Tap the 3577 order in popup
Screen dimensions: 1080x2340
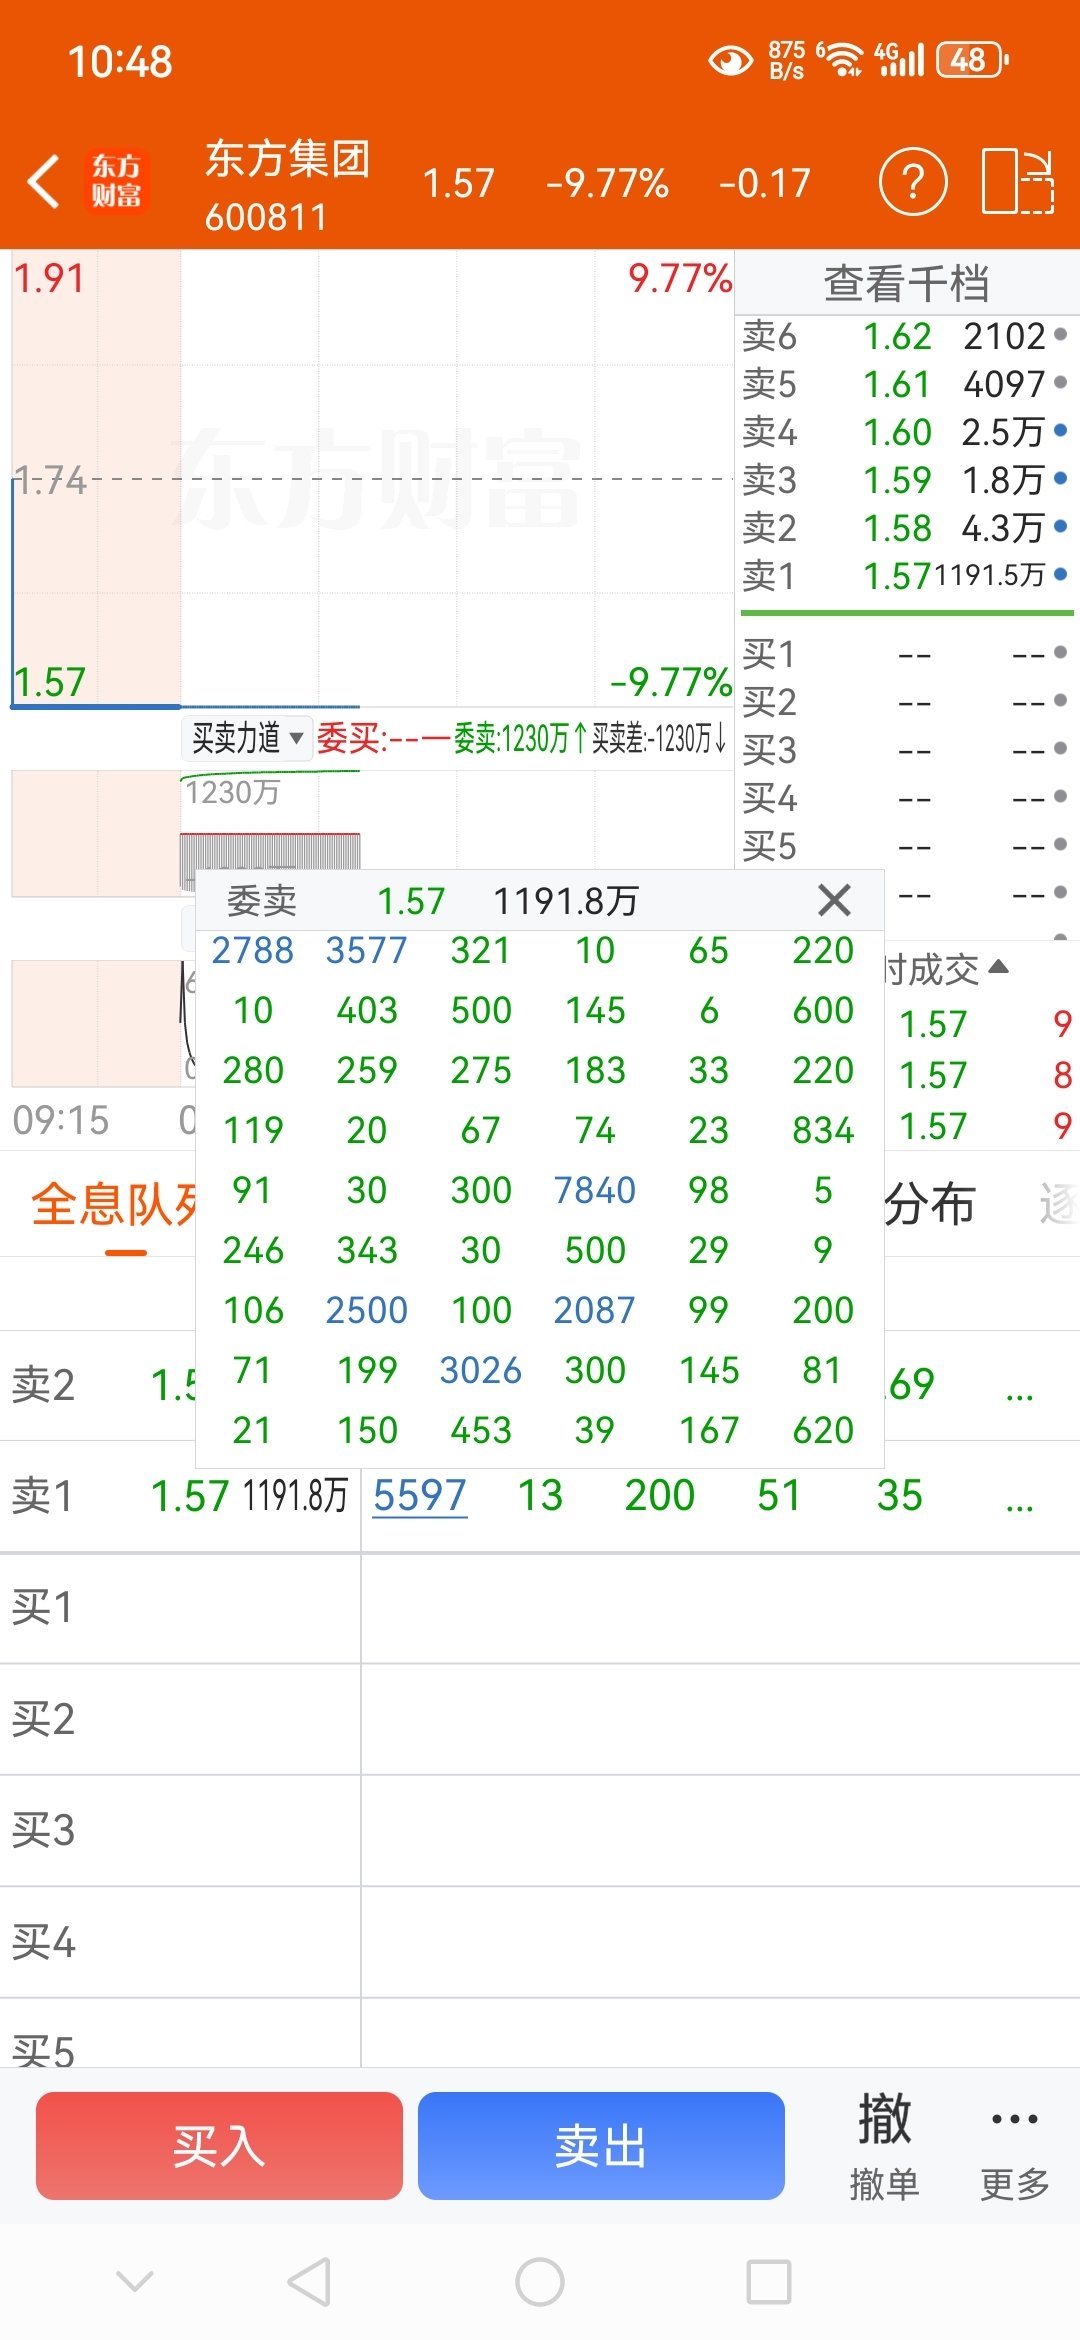[x=367, y=950]
